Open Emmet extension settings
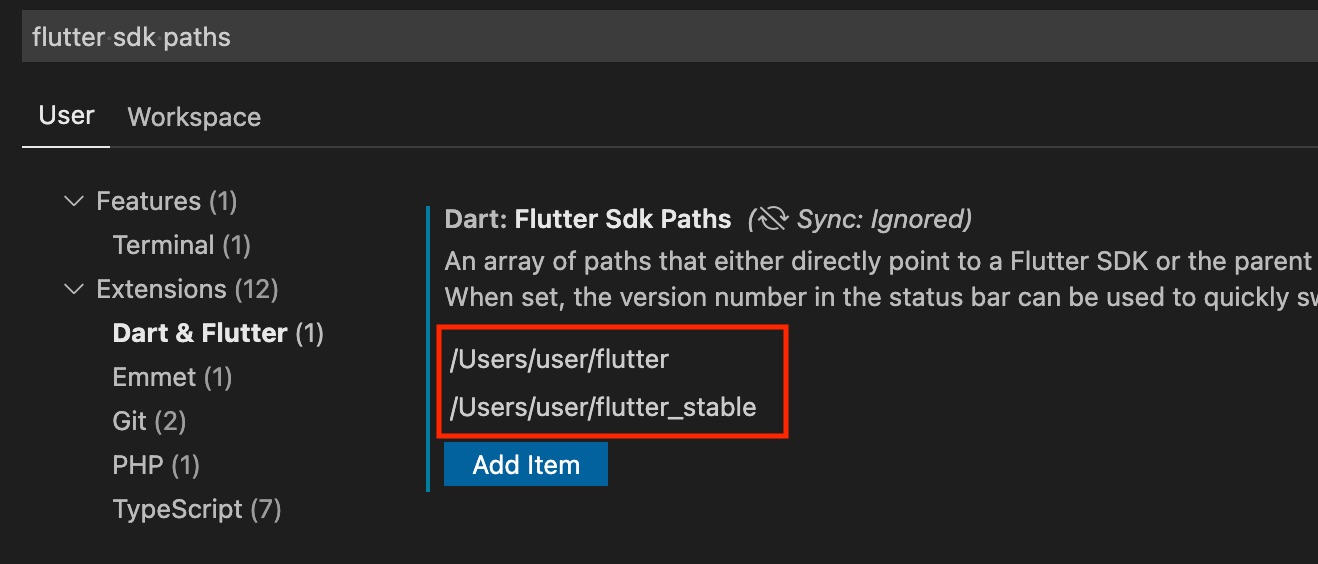The height and width of the screenshot is (564, 1318). tap(172, 377)
